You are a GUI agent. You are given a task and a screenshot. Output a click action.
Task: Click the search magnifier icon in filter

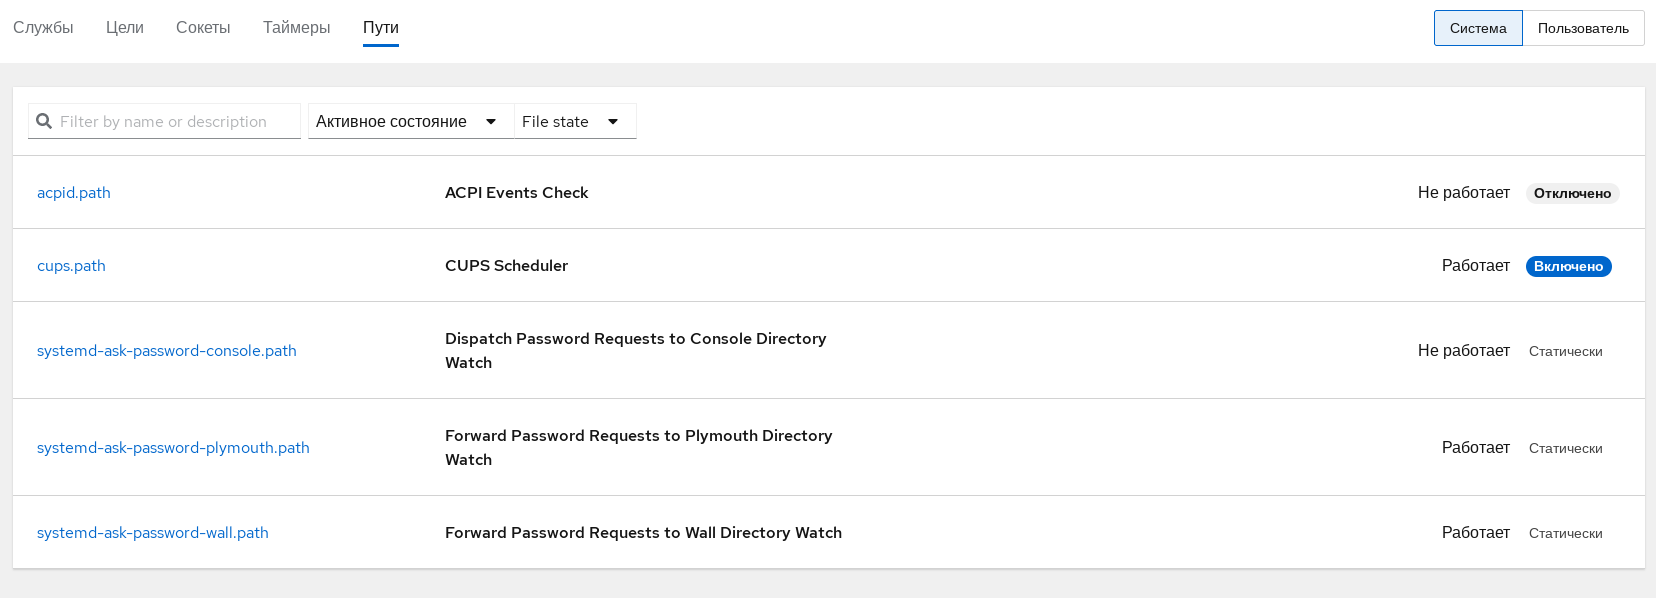[x=44, y=121]
